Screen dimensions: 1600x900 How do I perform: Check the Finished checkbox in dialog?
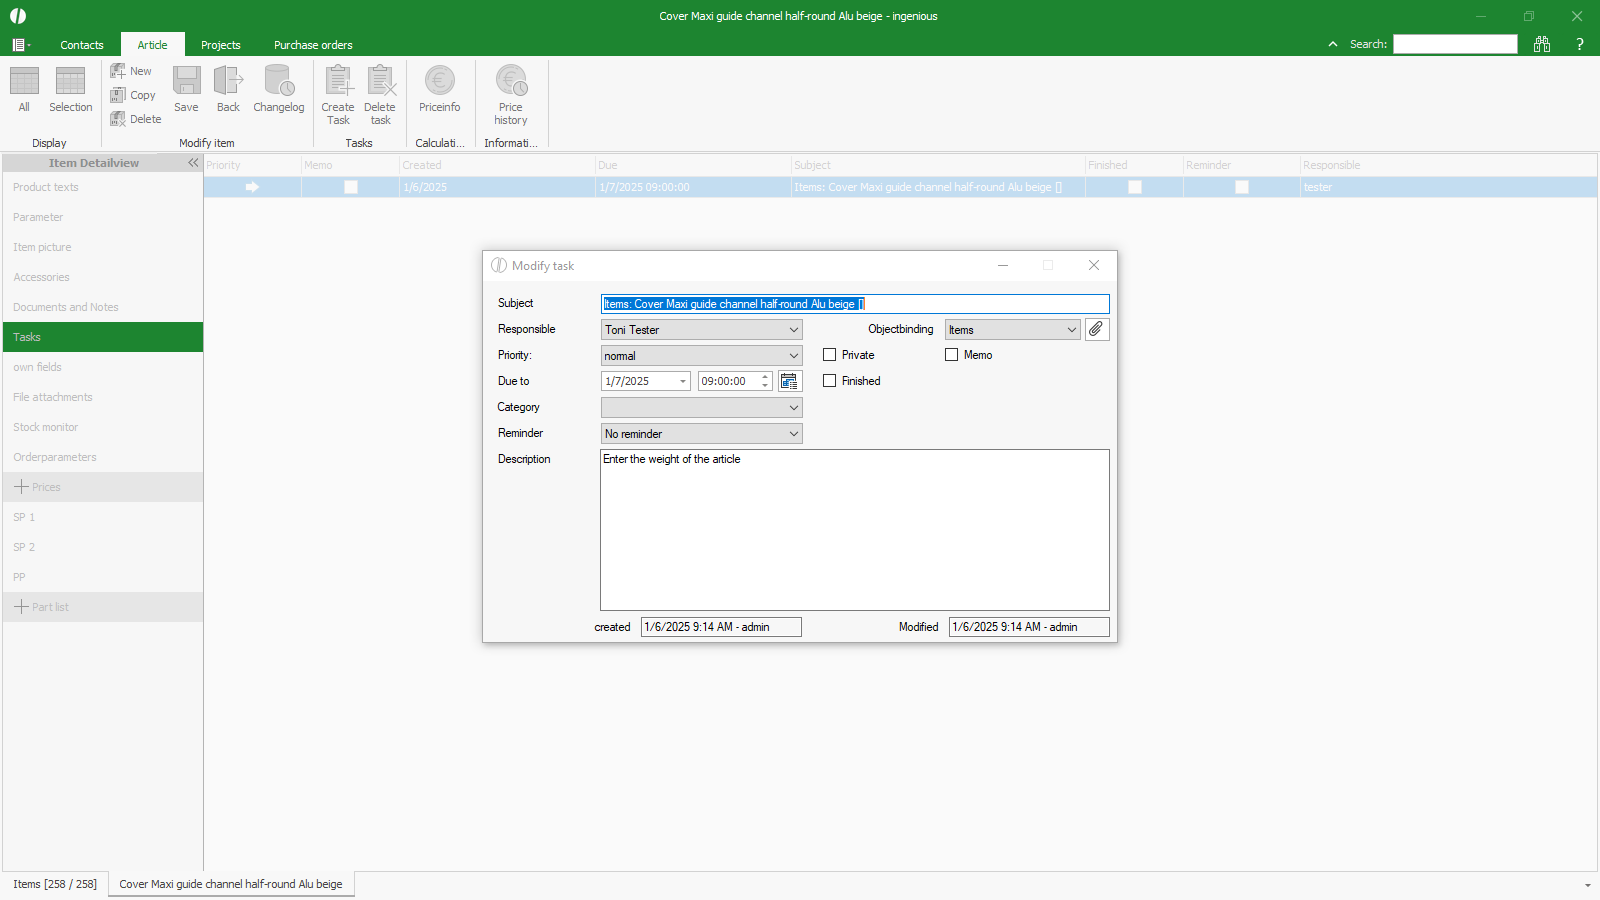pos(830,381)
